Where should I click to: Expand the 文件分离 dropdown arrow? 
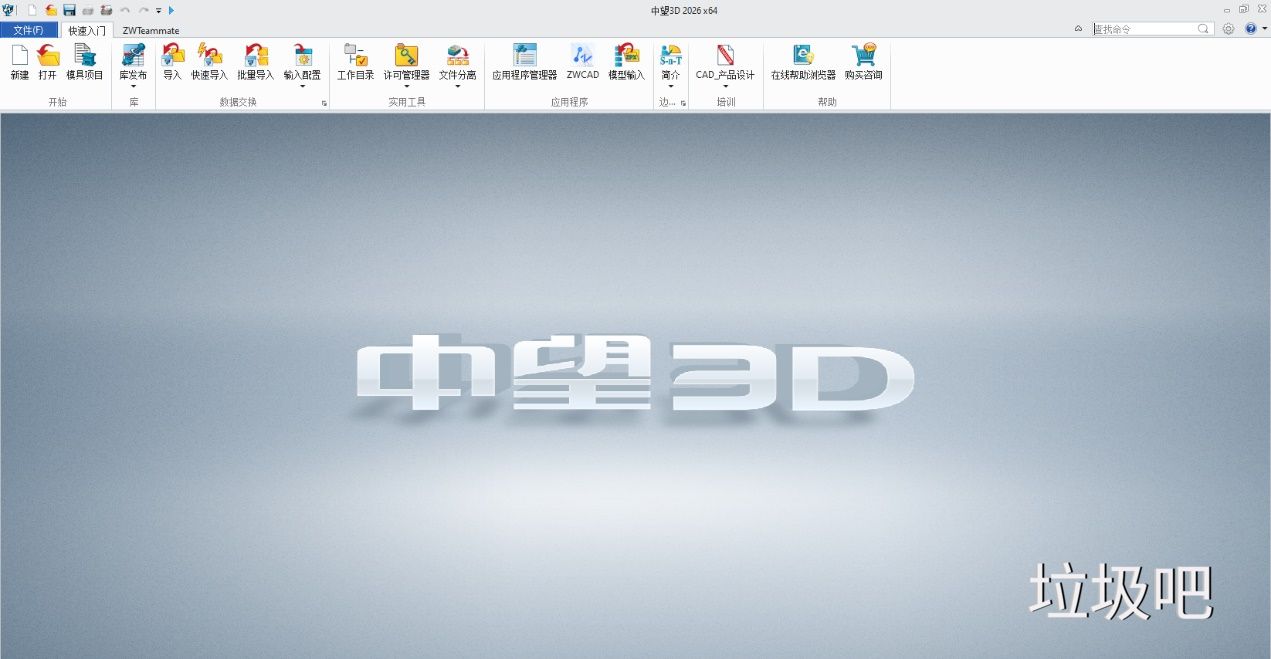click(458, 87)
